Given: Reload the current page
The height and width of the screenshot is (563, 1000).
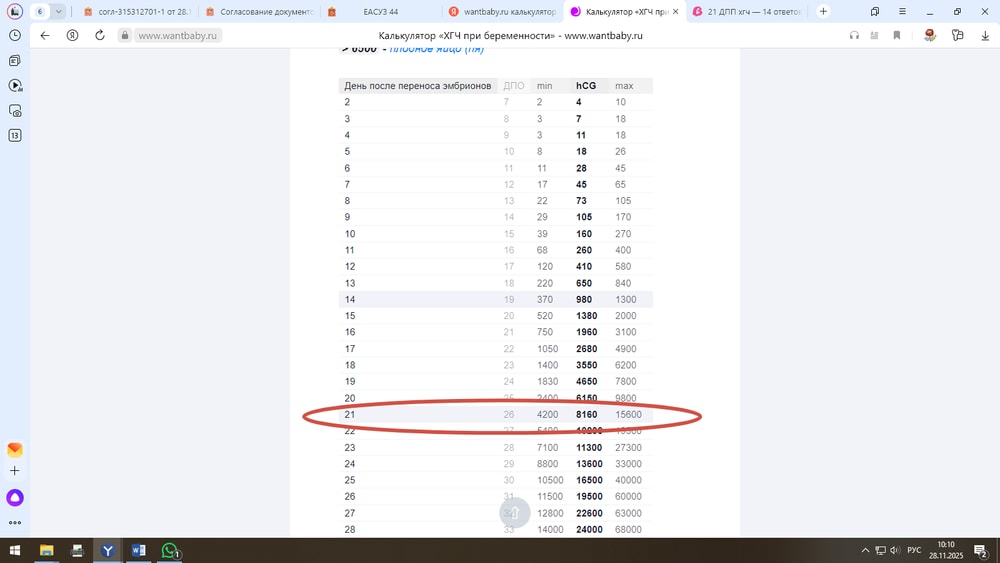Looking at the screenshot, I should 100,35.
